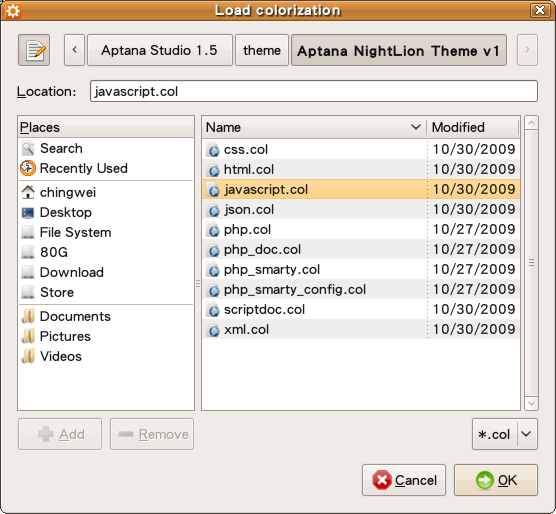The image size is (556, 514).
Task: Open the Documents bookmark
Action: coord(106,316)
